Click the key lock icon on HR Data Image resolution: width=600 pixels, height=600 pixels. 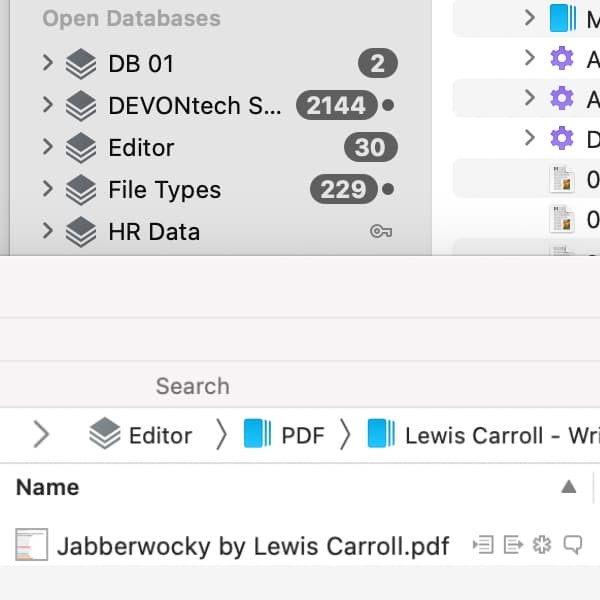point(381,232)
